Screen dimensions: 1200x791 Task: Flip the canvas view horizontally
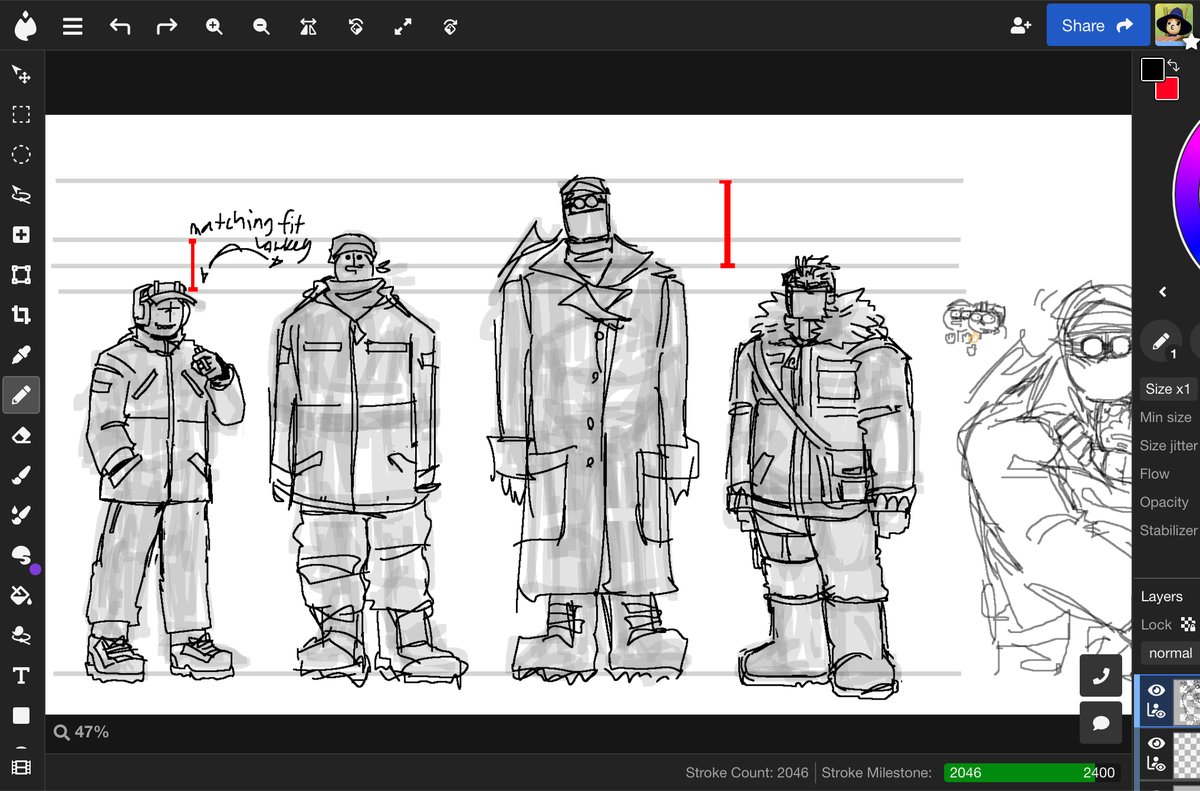tap(308, 27)
